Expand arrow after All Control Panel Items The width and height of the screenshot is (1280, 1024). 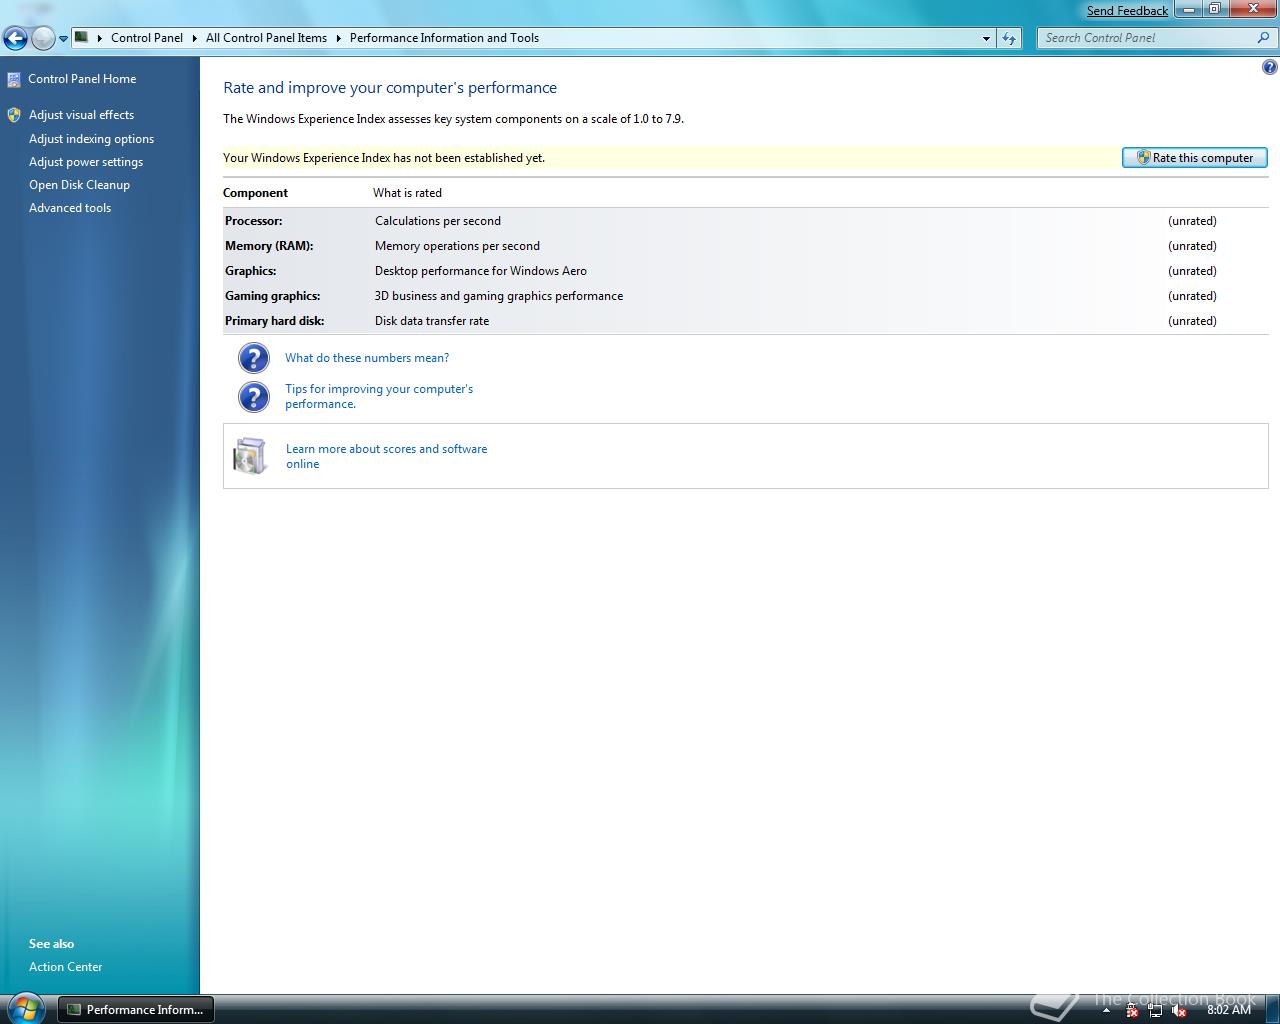(x=338, y=38)
